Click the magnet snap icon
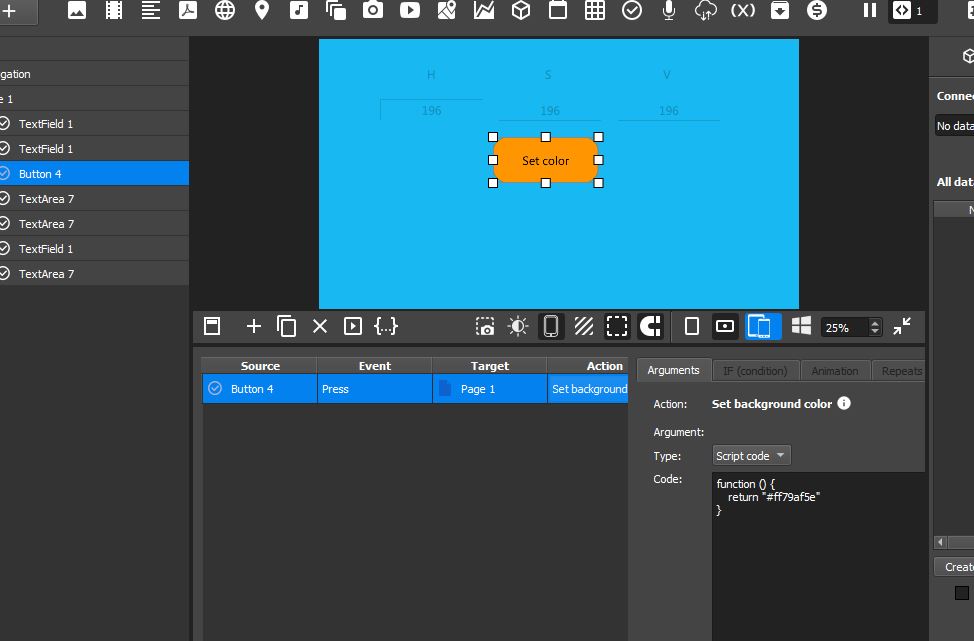The width and height of the screenshot is (974, 641). [650, 326]
